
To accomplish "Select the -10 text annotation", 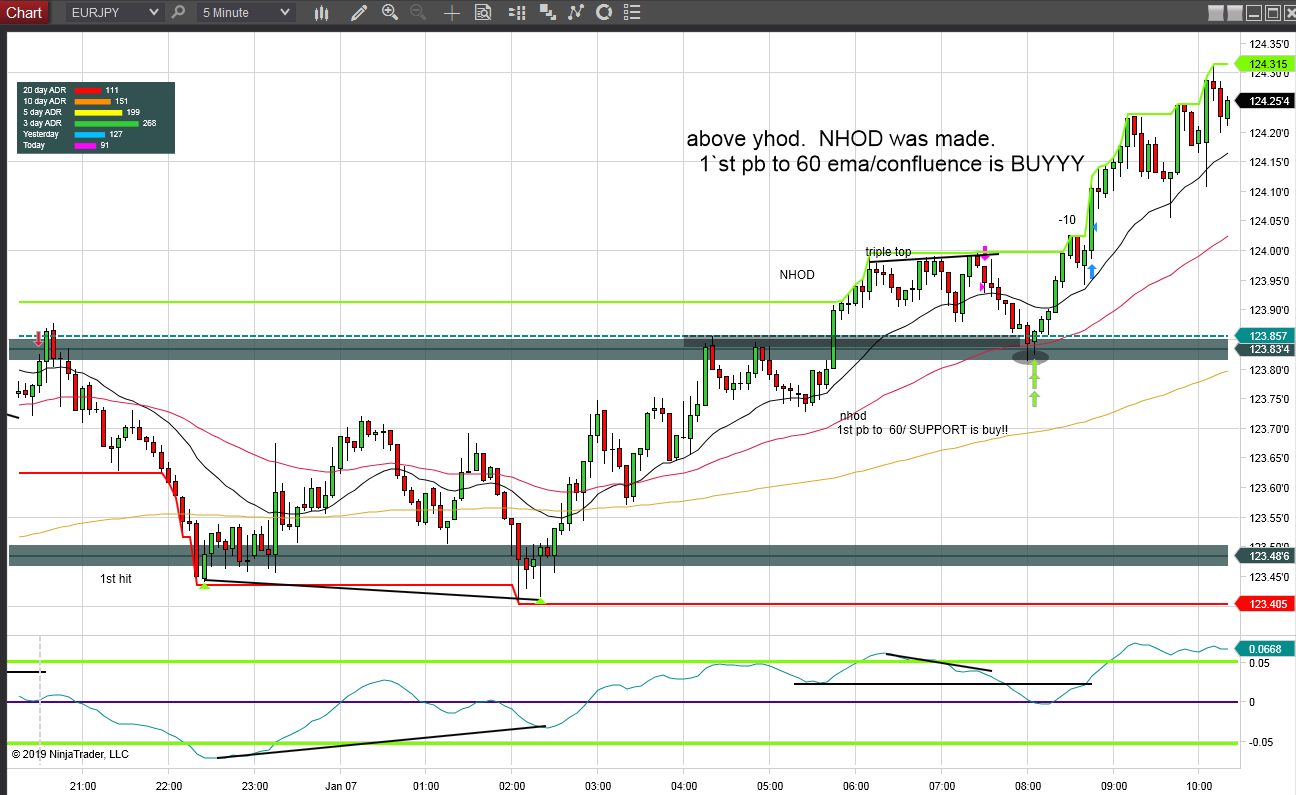I will coord(1067,220).
